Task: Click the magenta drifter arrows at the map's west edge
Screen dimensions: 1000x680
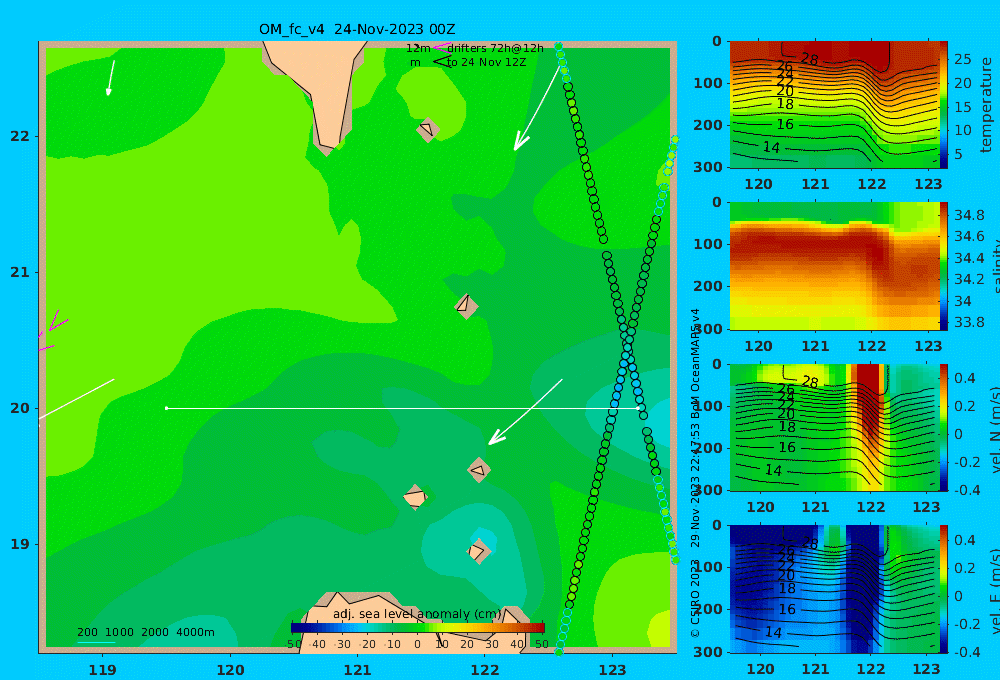Action: 52,330
